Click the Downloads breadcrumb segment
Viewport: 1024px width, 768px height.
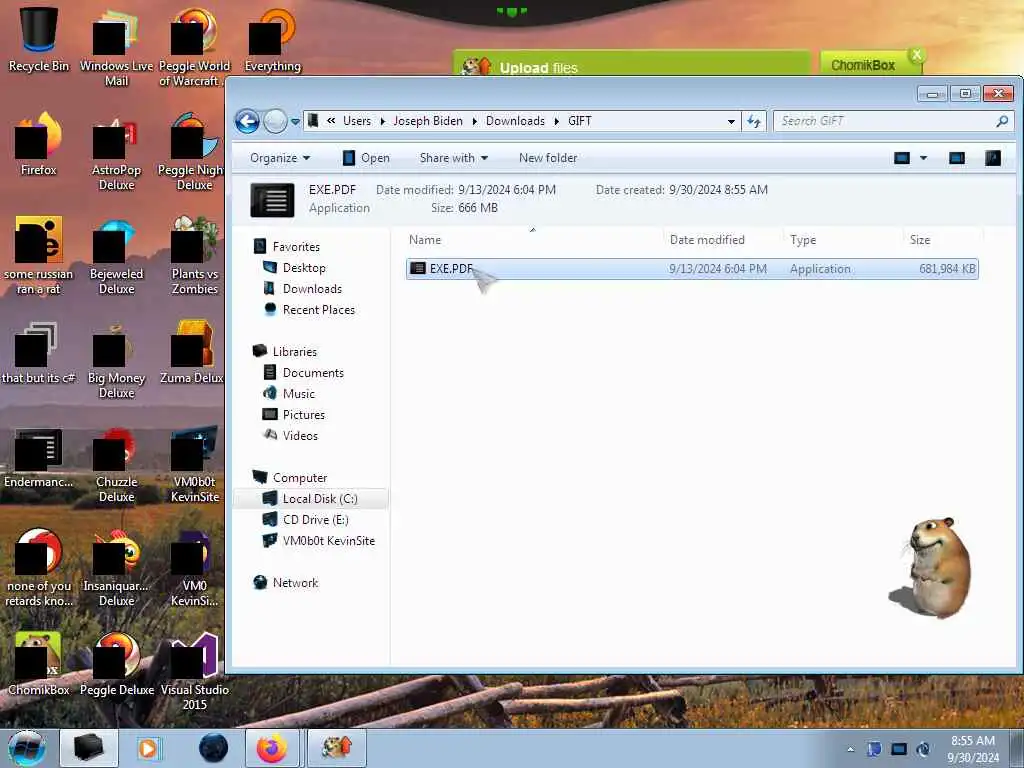(x=515, y=121)
